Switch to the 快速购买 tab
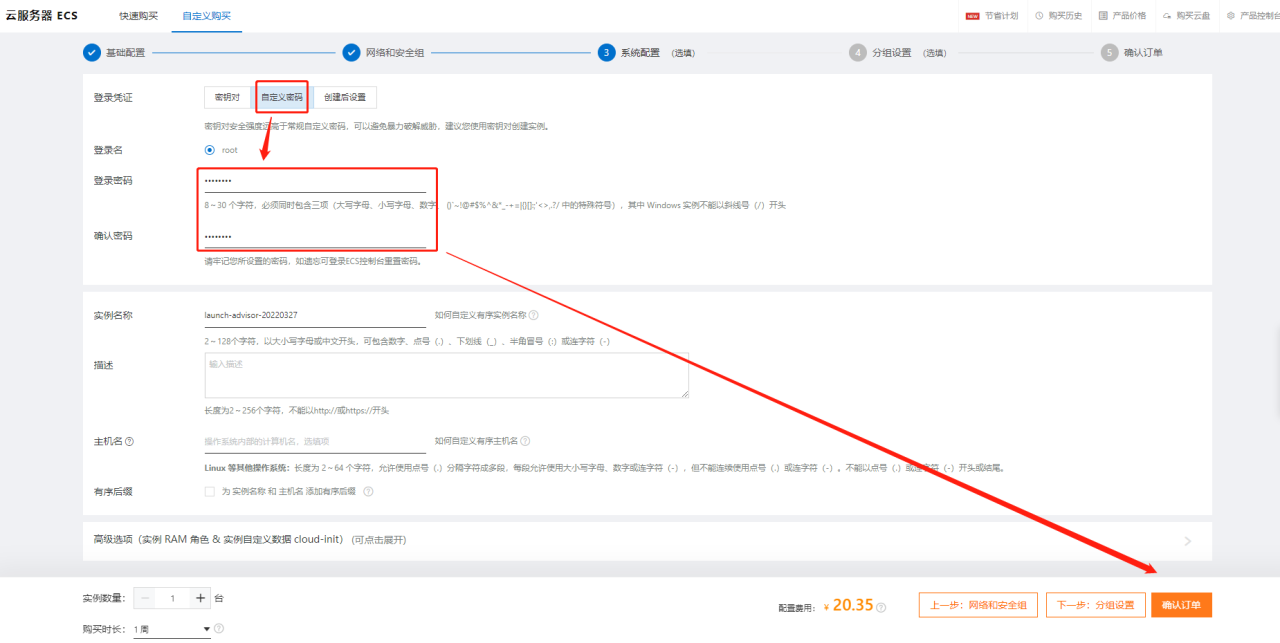Viewport: 1280px width, 643px height. (137, 16)
